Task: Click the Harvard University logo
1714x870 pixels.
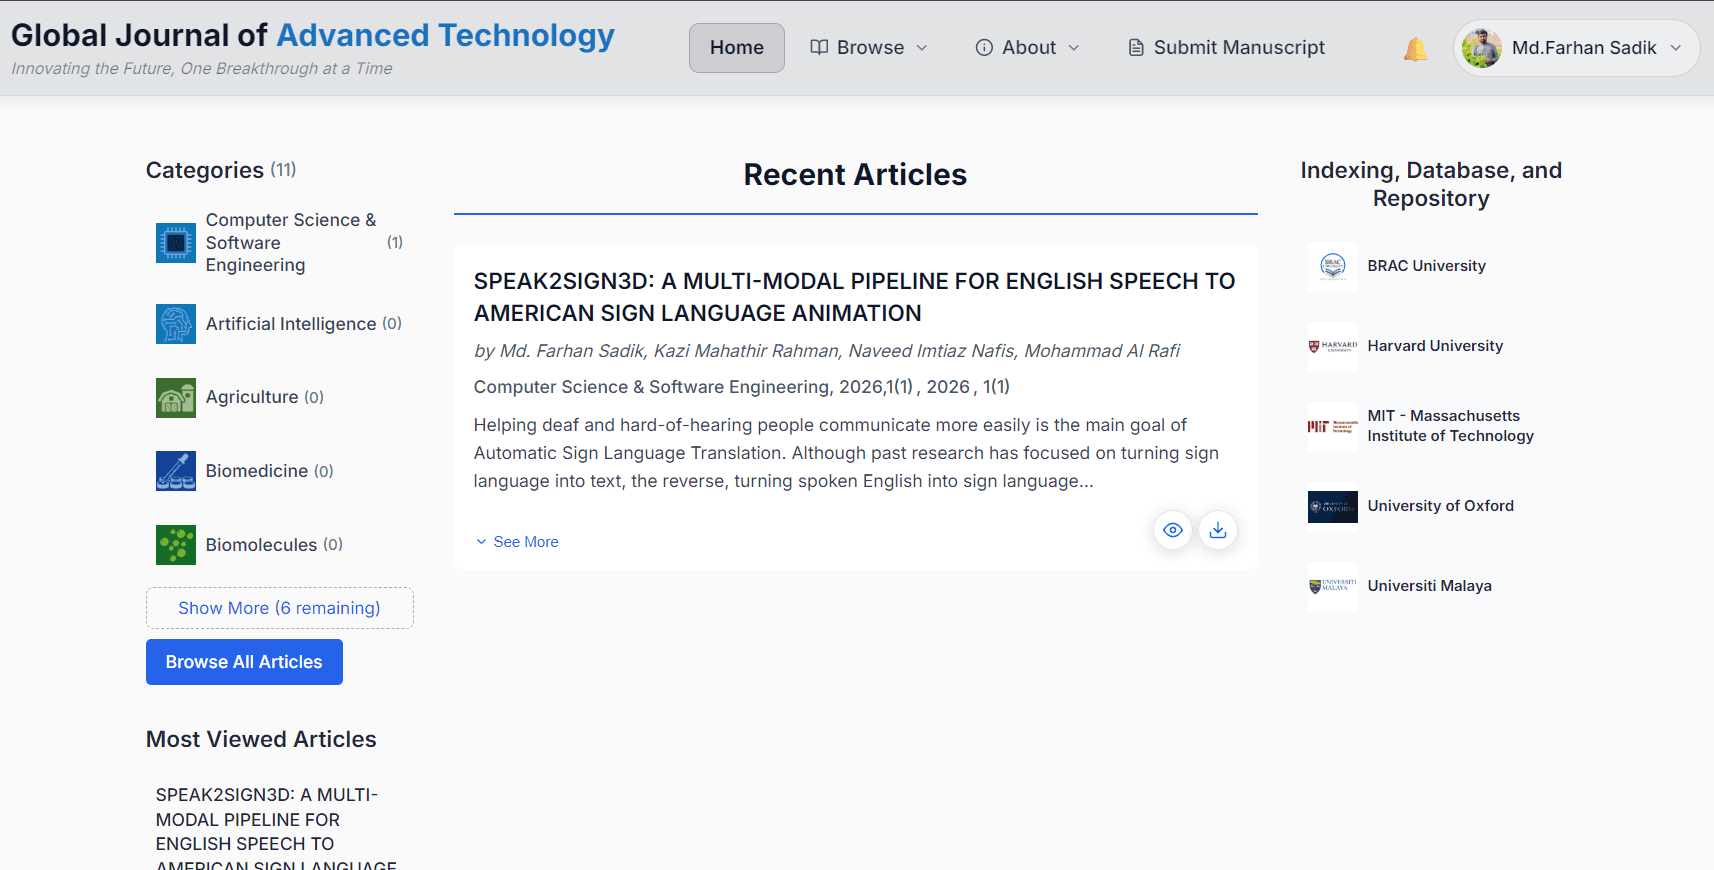Action: point(1333,346)
